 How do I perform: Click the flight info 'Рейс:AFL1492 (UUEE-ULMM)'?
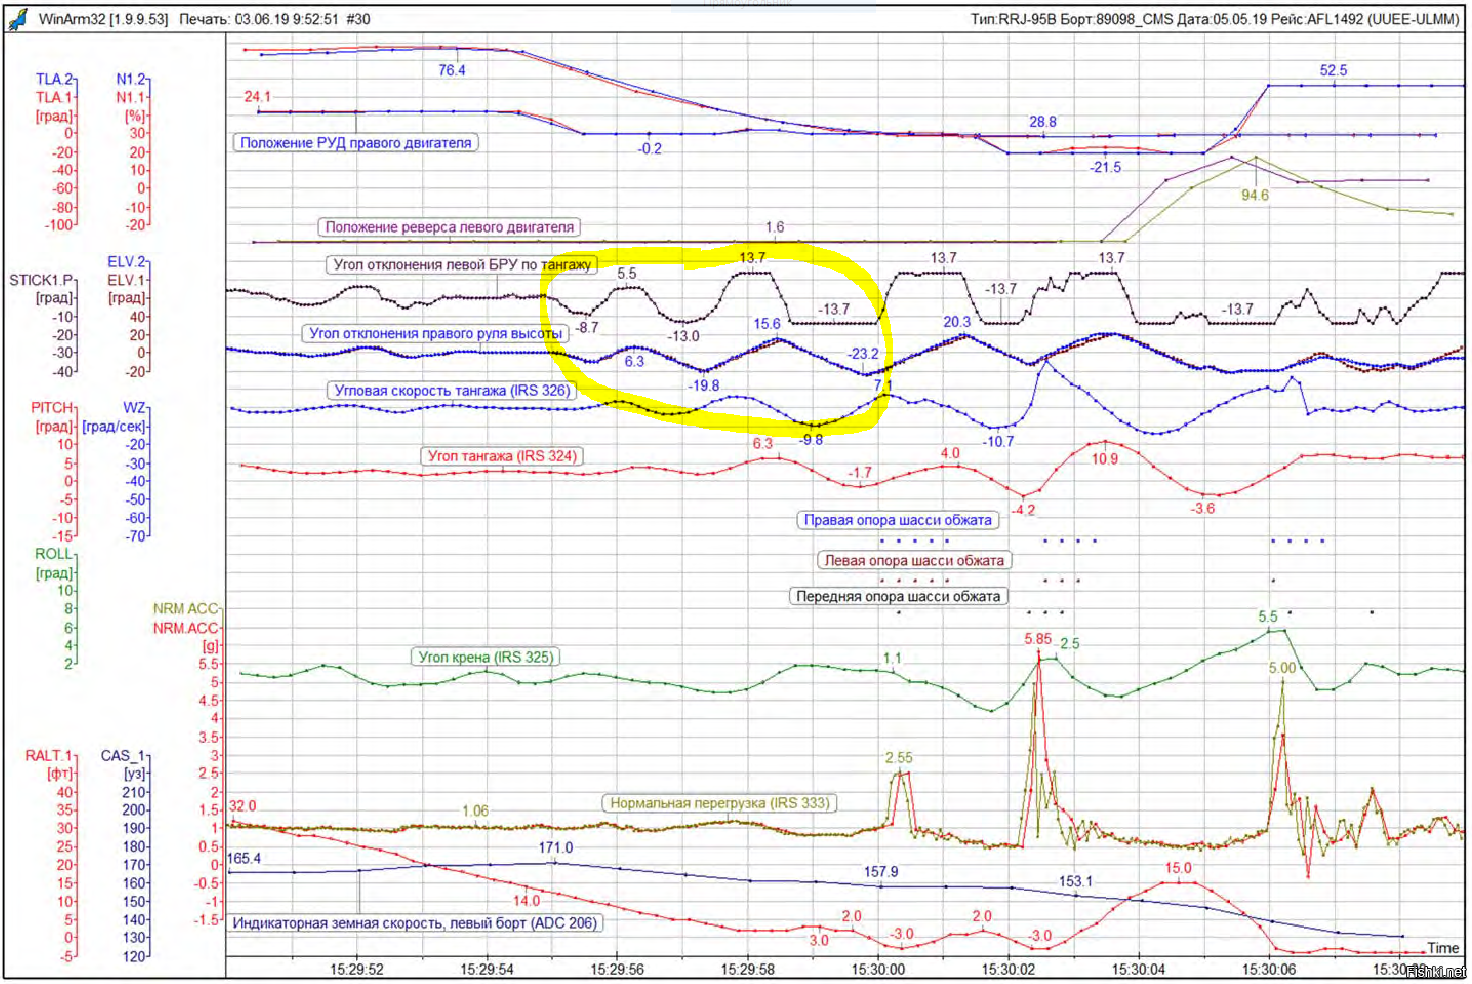click(1365, 19)
